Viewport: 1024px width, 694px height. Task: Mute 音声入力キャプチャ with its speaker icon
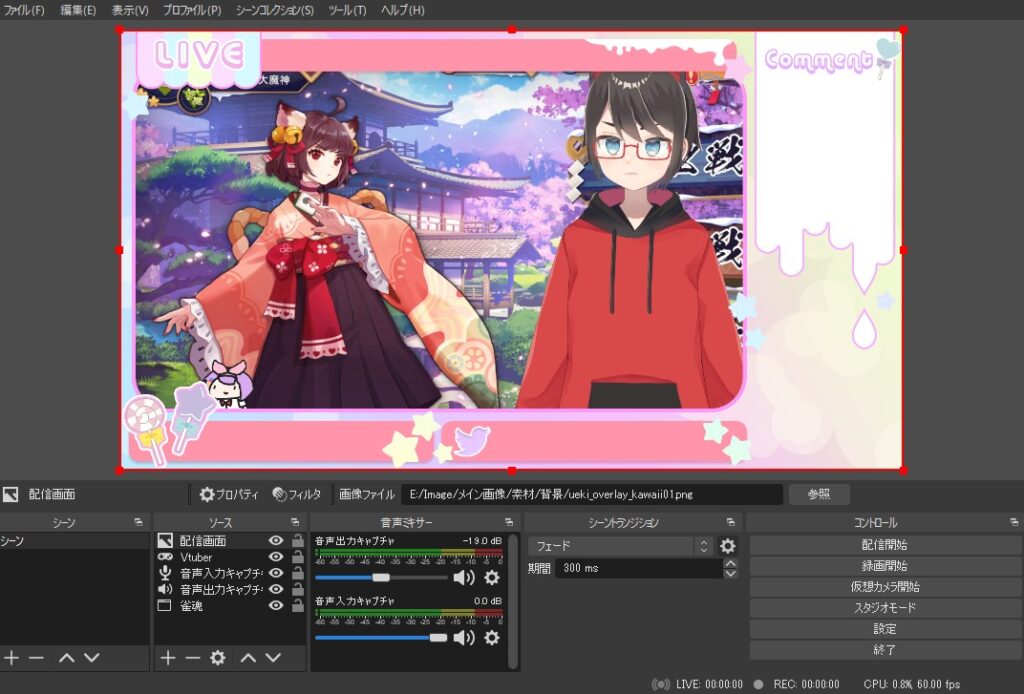(x=463, y=637)
